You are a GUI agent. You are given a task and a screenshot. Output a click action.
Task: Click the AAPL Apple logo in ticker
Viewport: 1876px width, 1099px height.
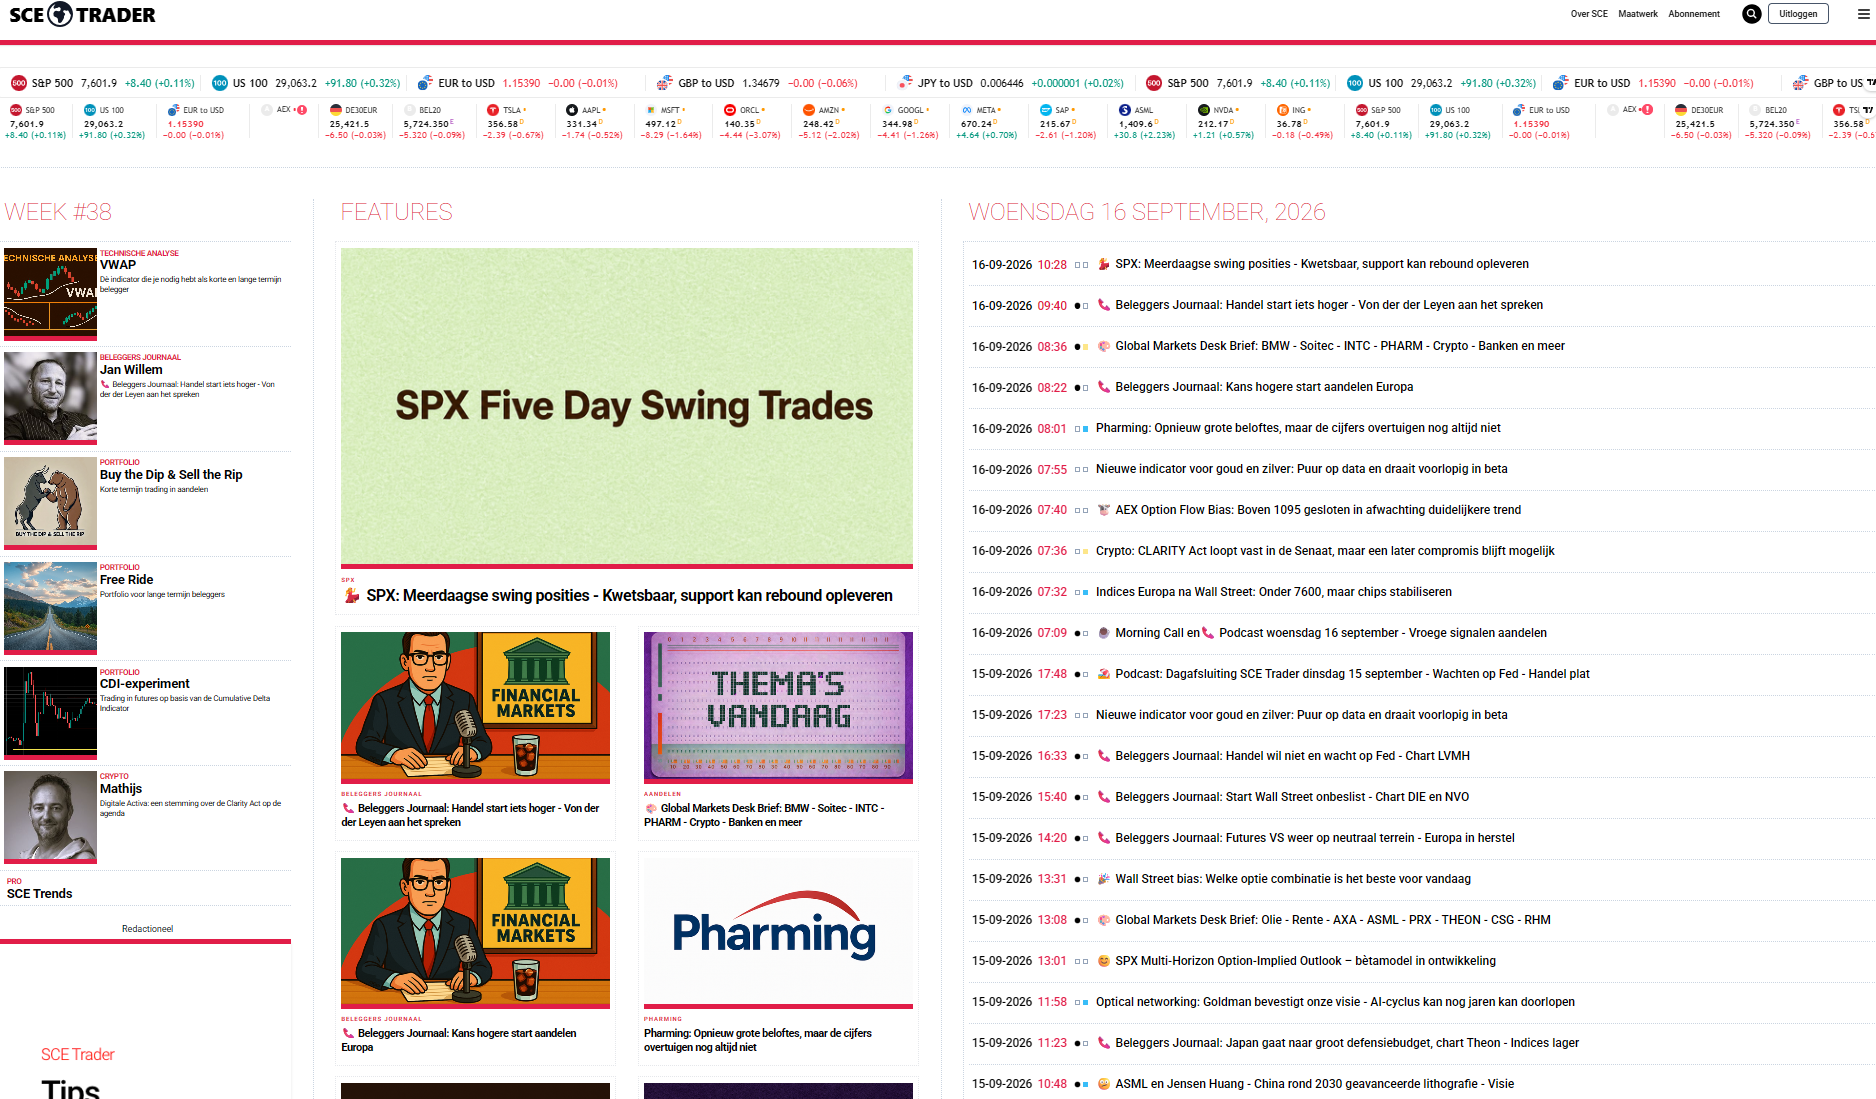(x=572, y=110)
